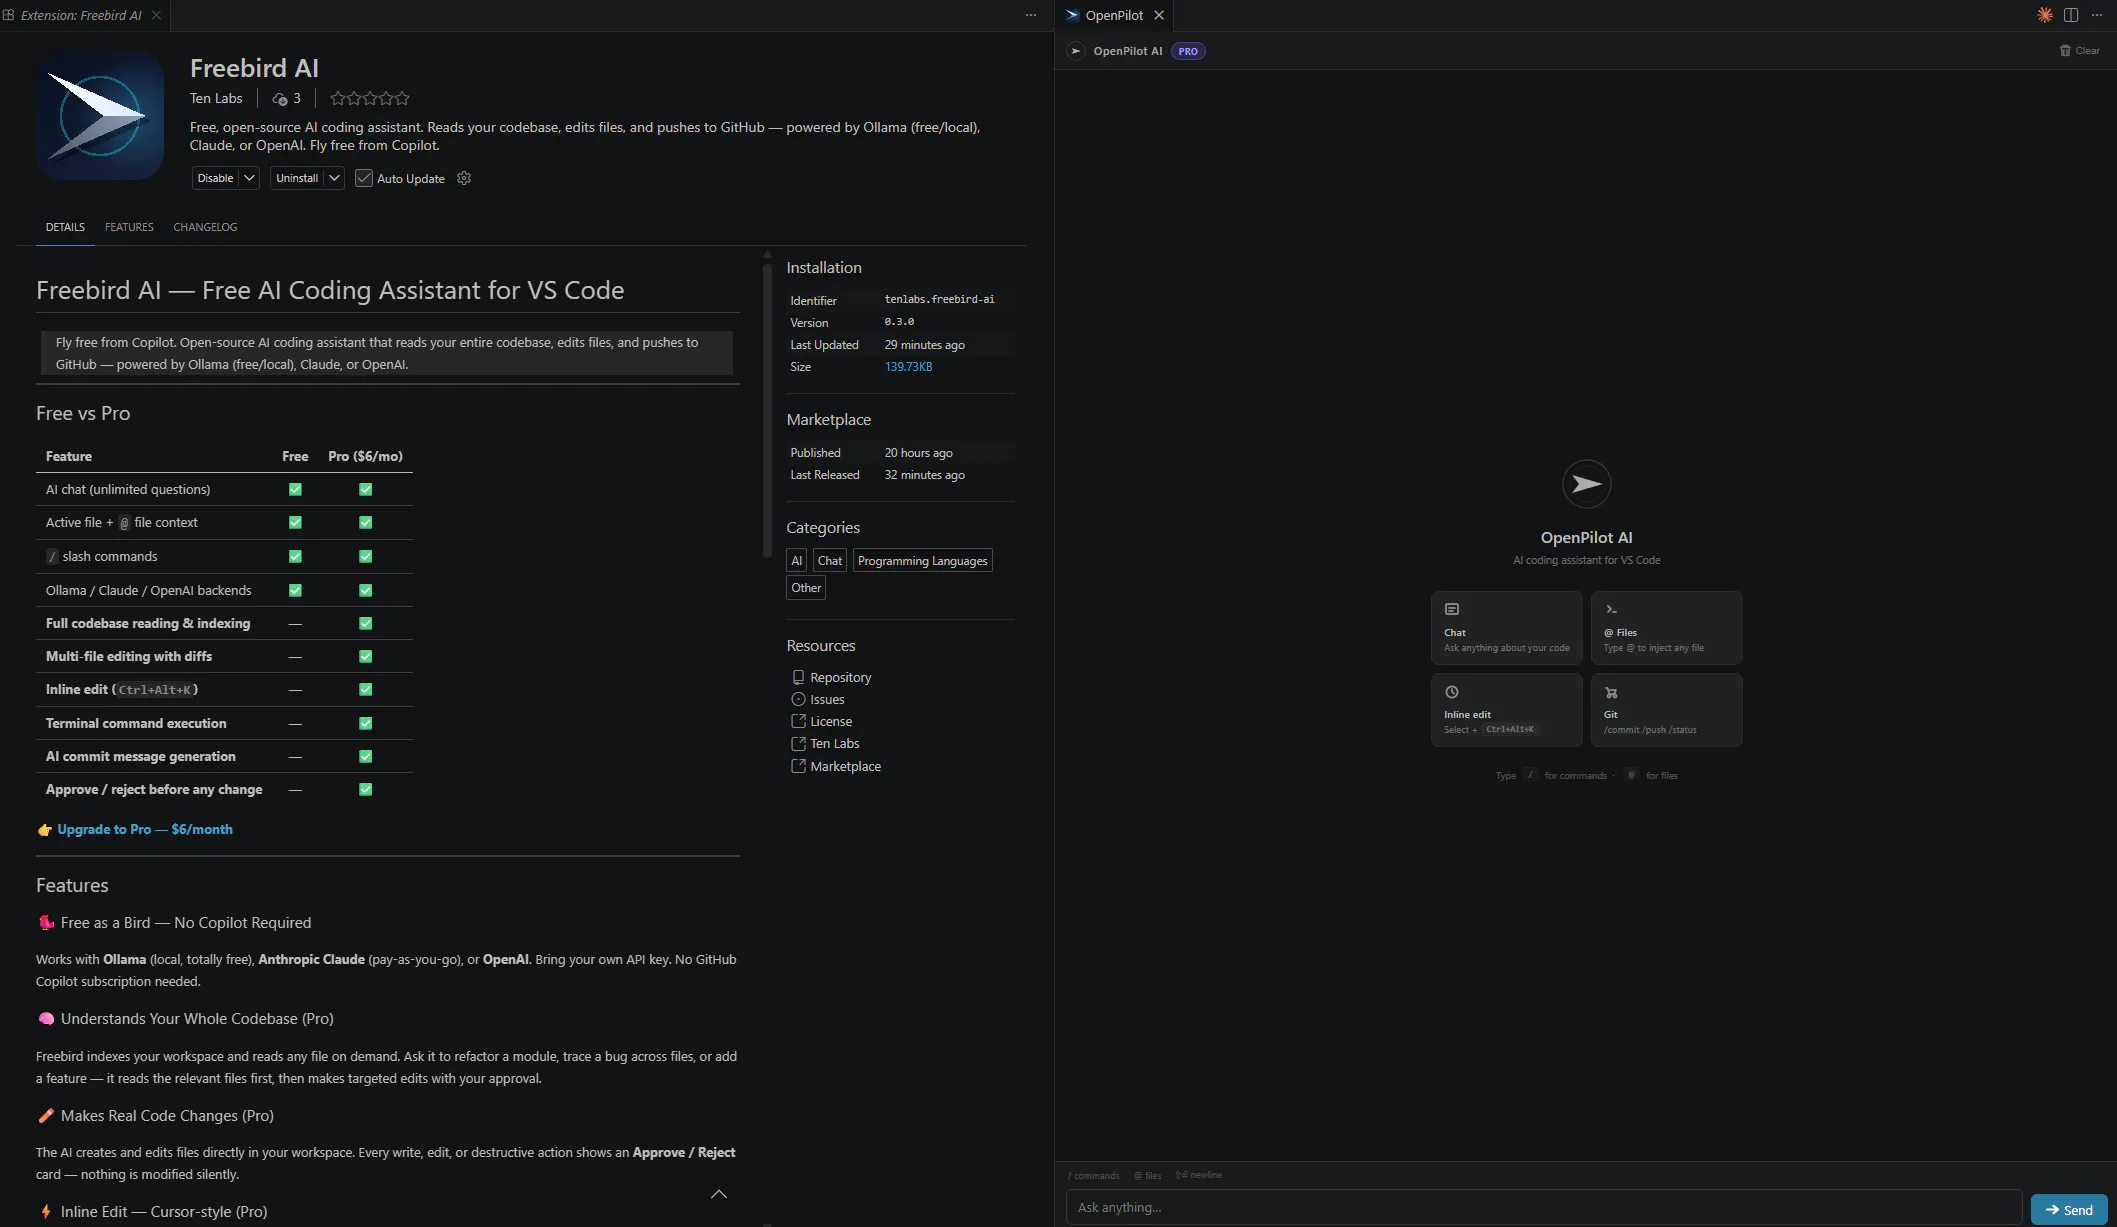Select the Other category tag
This screenshot has width=2117, height=1227.
[x=806, y=587]
